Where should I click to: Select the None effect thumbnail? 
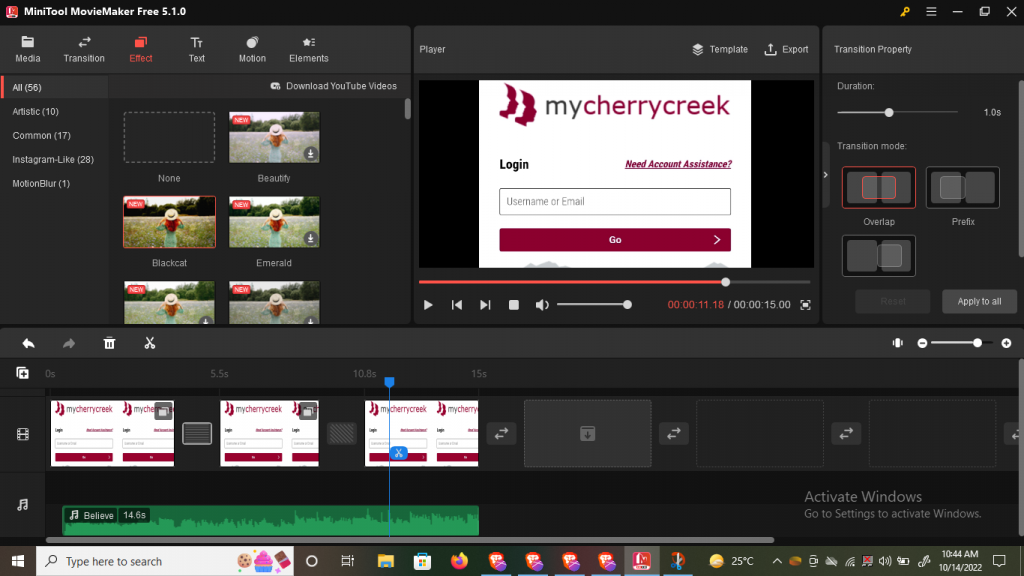[169, 137]
